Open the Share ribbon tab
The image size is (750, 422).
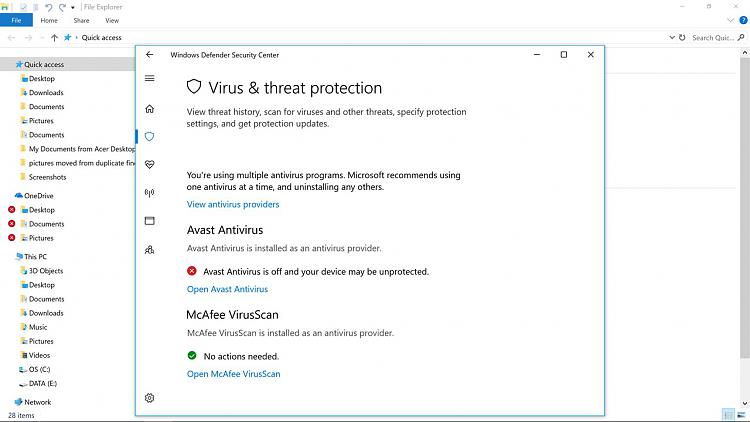(x=81, y=20)
